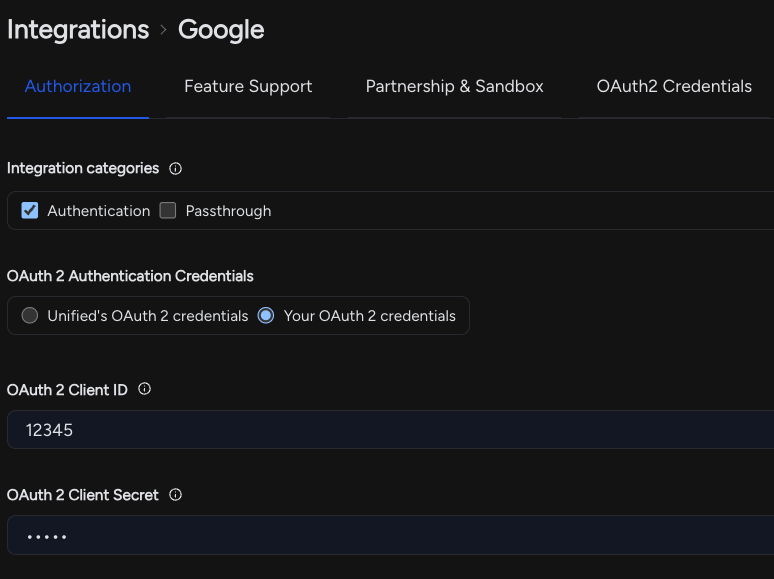Image resolution: width=774 pixels, height=579 pixels.
Task: Click the Integration categories heading label
Action: tap(83, 169)
